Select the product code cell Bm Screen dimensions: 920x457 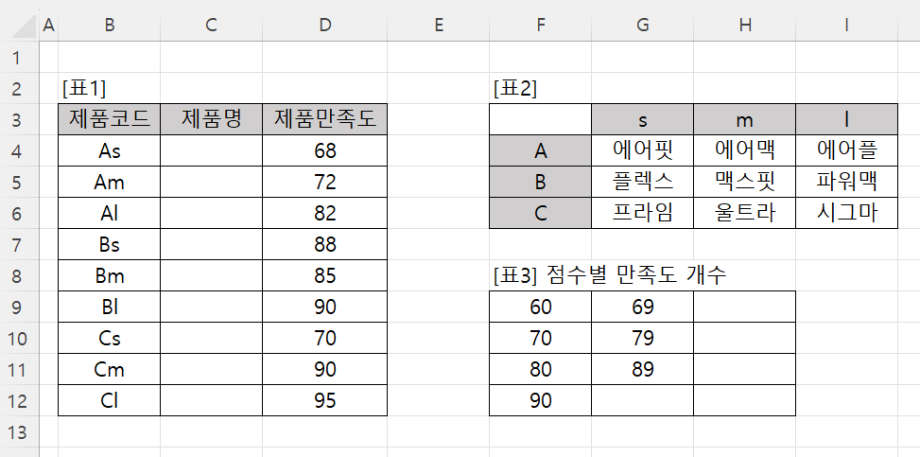pyautogui.click(x=109, y=276)
